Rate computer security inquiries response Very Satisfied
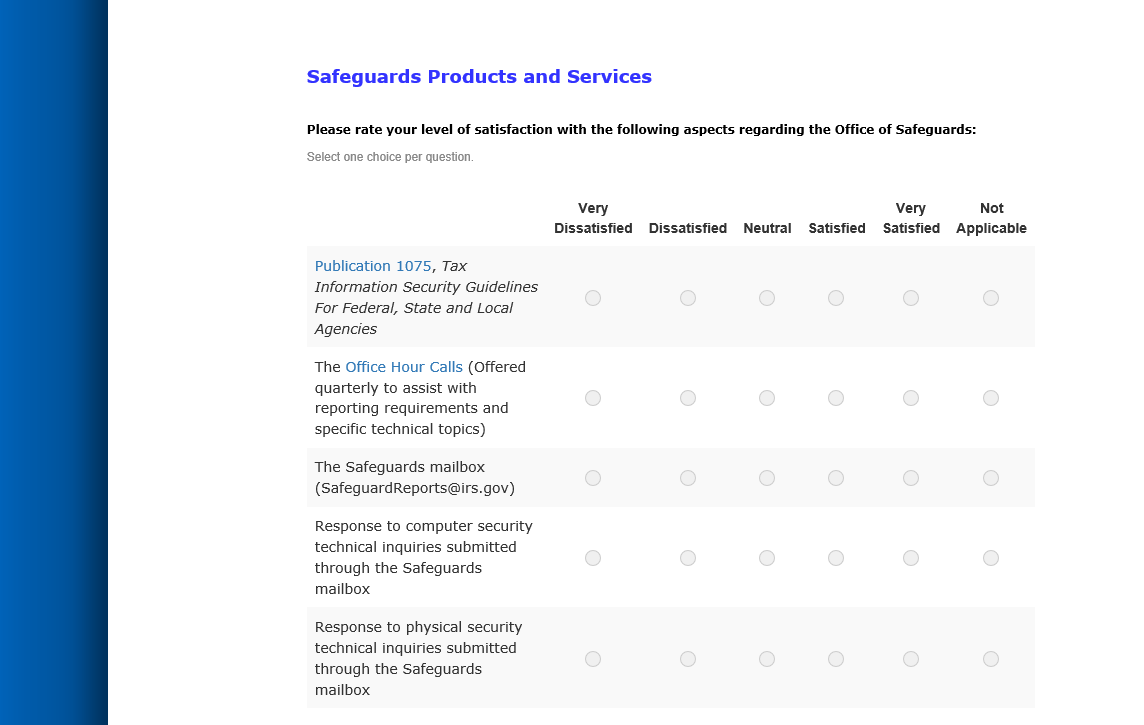Screen dimensions: 1144x725 [x=911, y=558]
